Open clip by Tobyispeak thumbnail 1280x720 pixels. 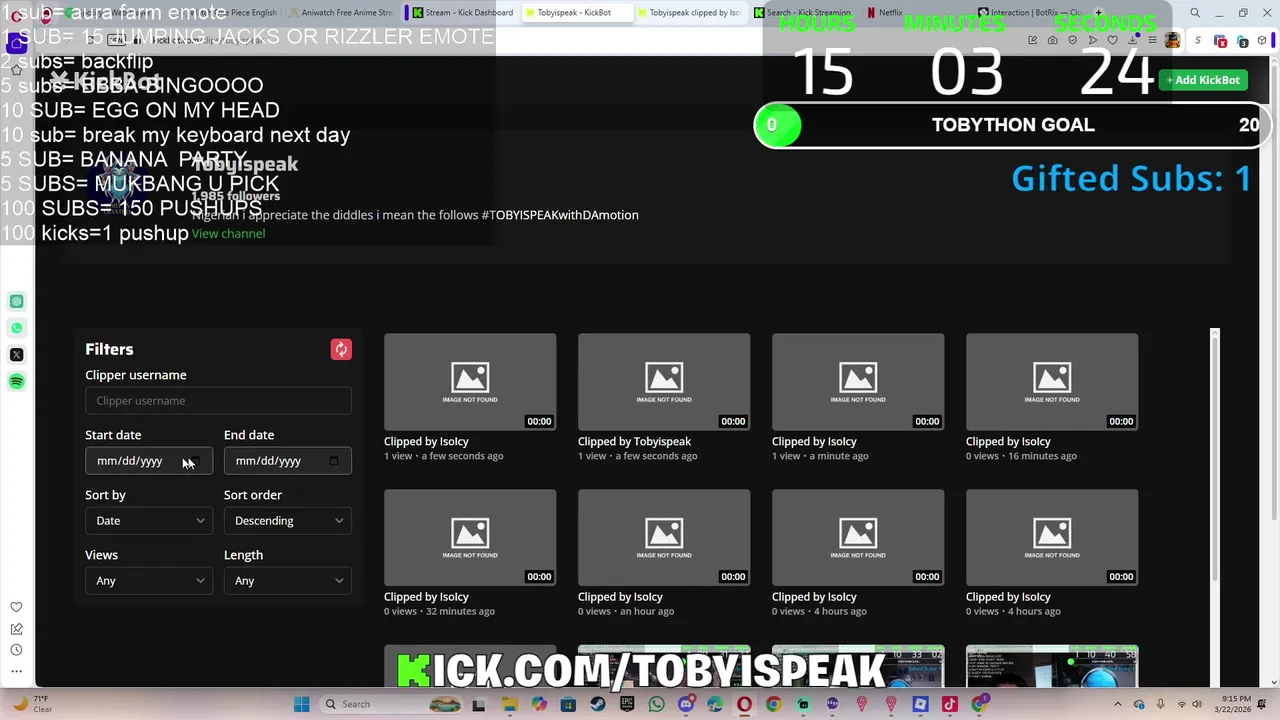pos(664,381)
